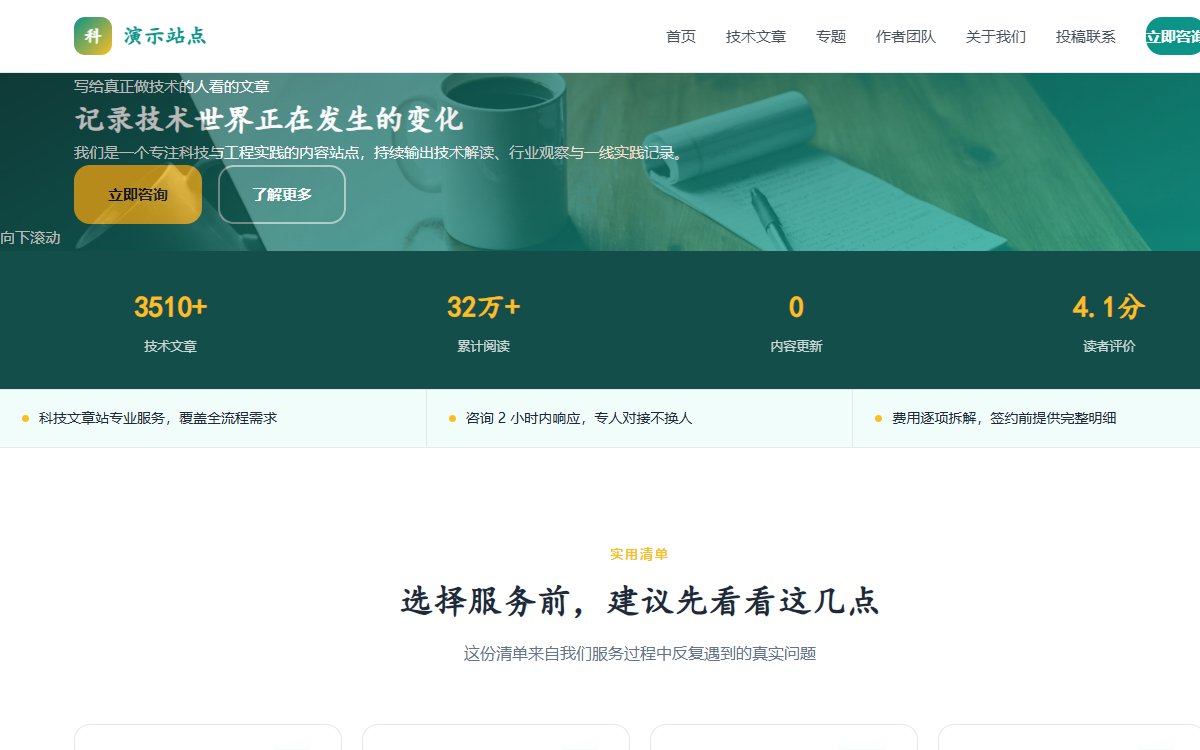This screenshot has width=1200, height=750.
Task: Click the 科 site logo icon
Action: 93,36
